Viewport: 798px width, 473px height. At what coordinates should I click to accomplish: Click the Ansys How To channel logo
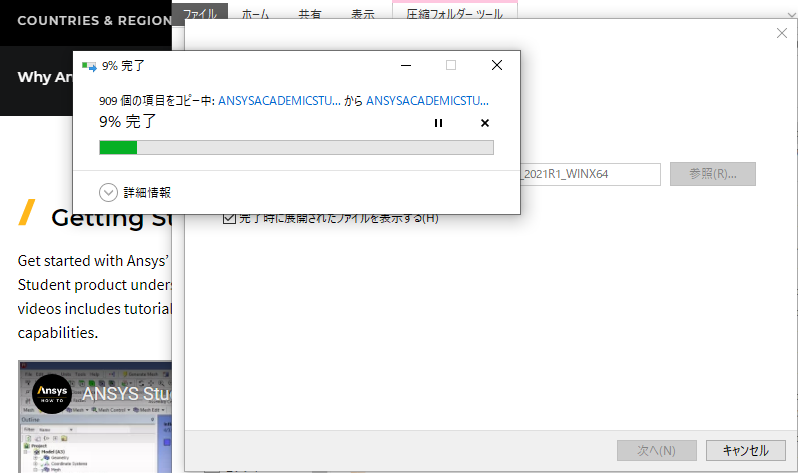(52, 394)
